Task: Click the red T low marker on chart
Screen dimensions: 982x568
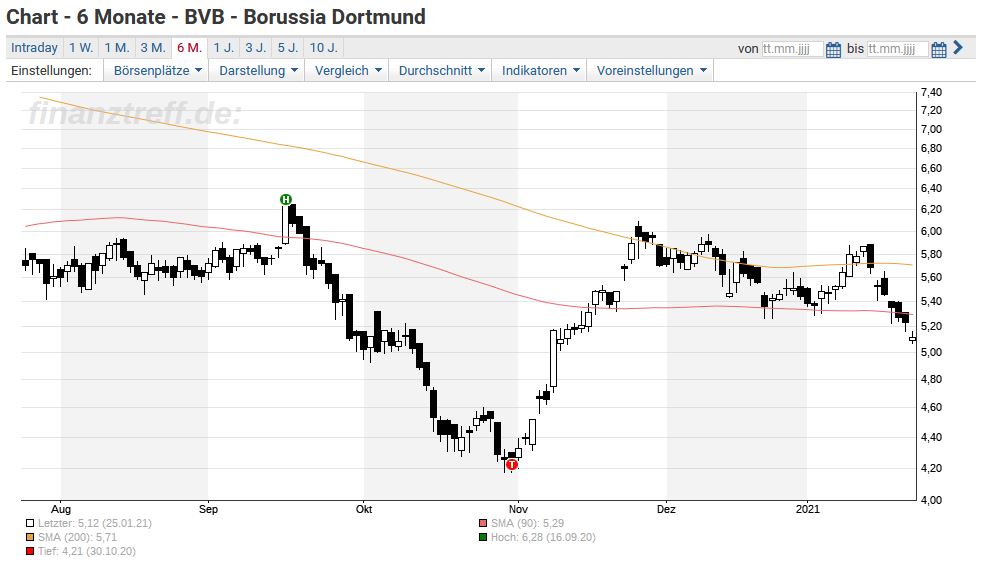Action: (x=512, y=465)
